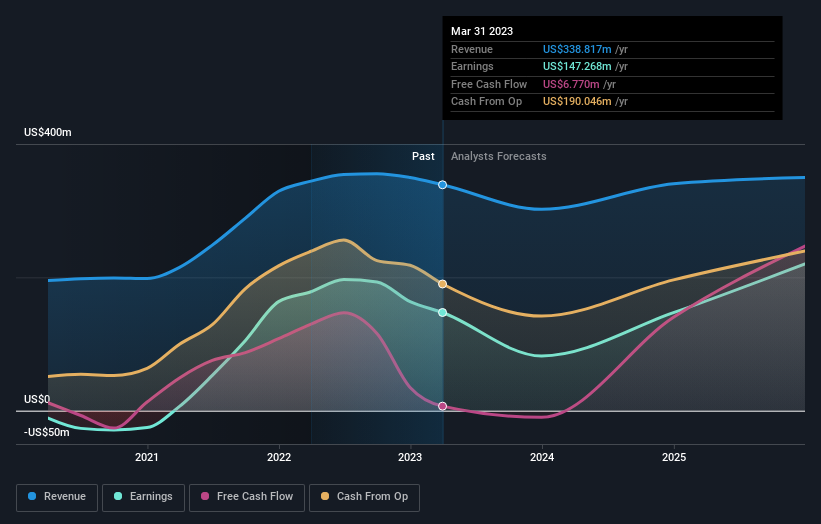
Task: Select the Free Cash Flow data point marker
Action: [442, 406]
